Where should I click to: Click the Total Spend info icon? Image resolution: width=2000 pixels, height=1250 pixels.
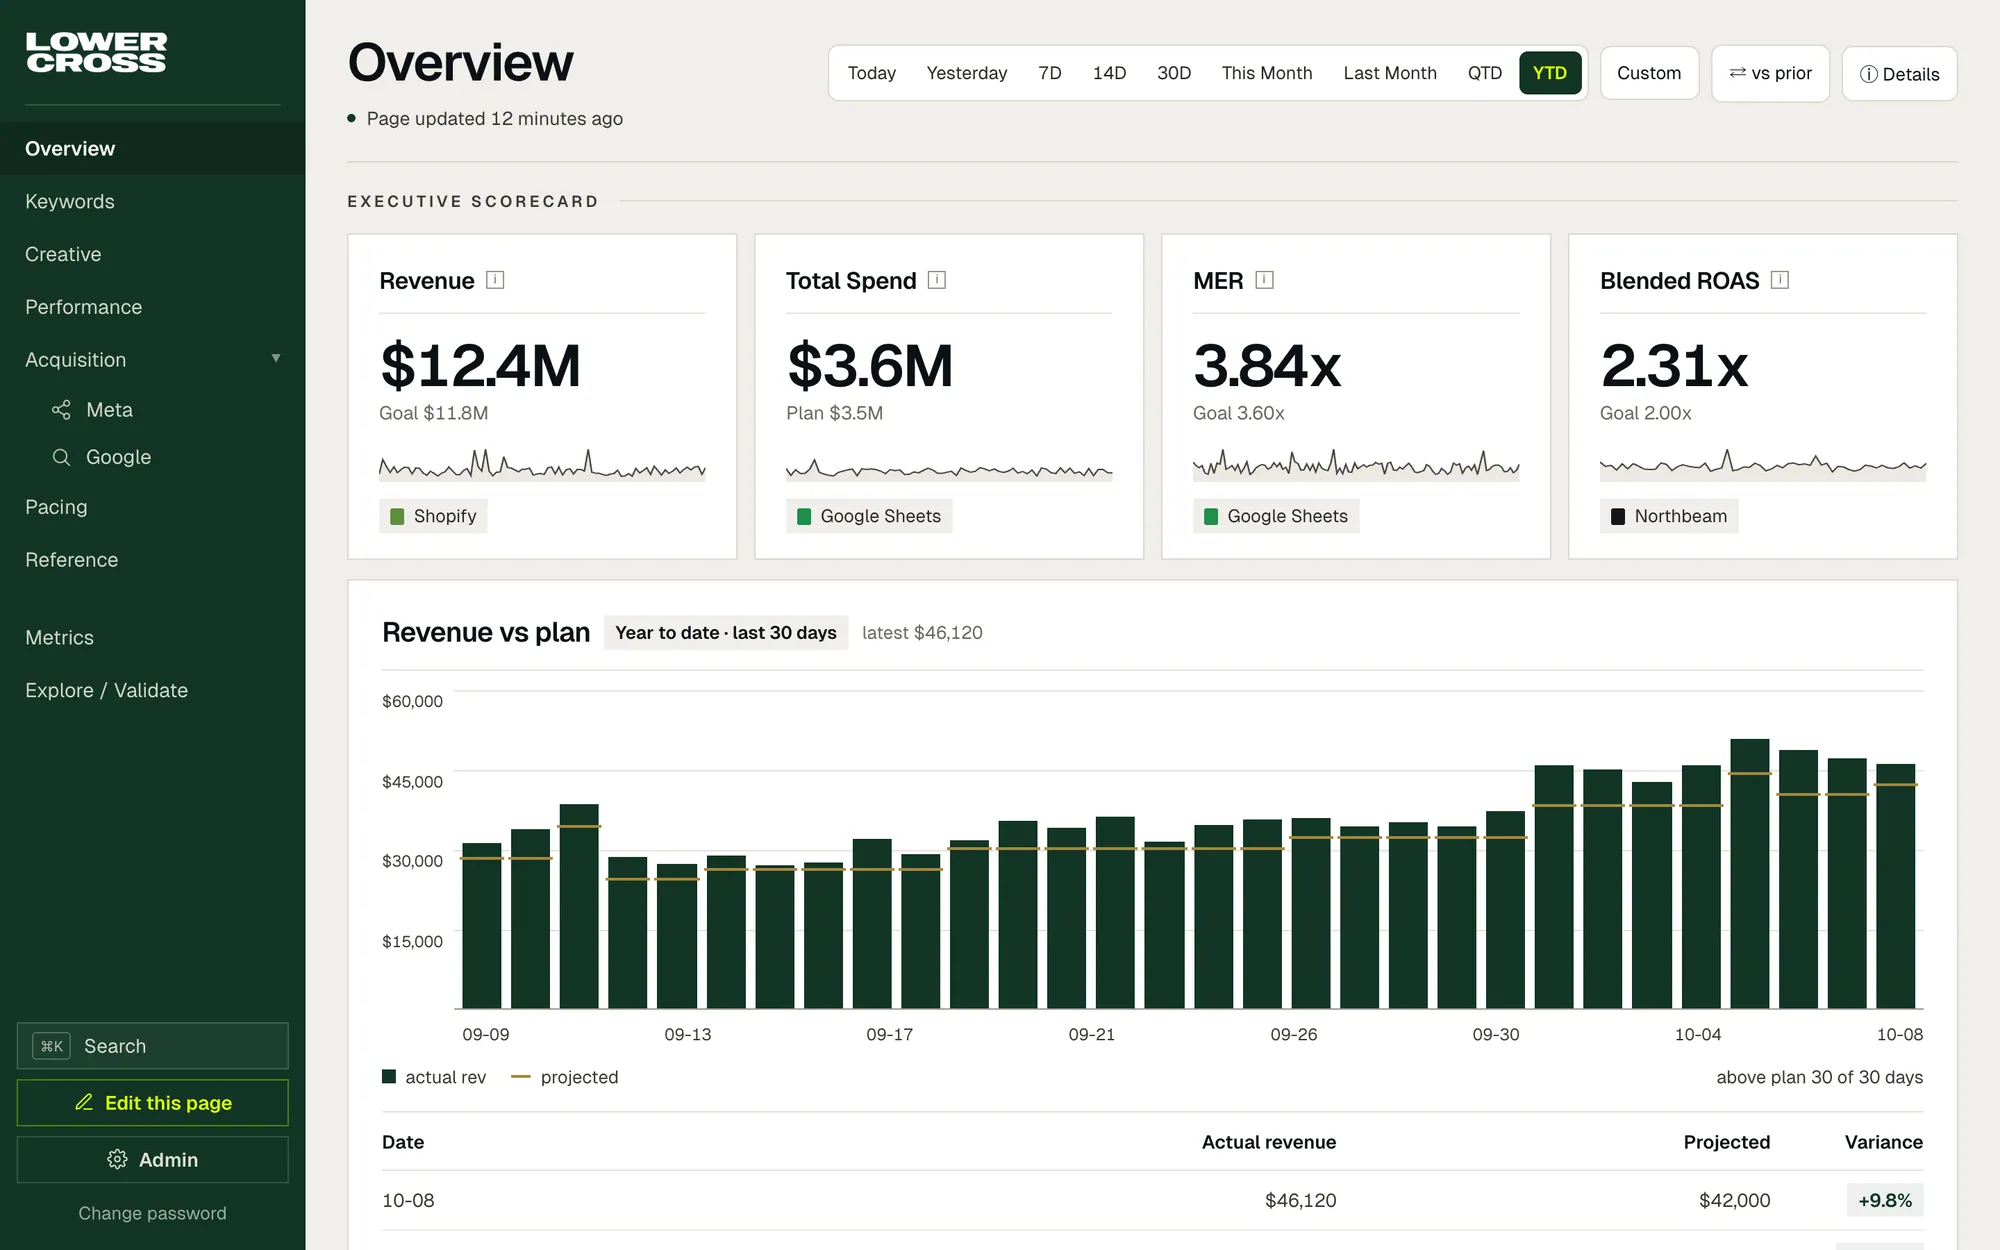click(937, 280)
